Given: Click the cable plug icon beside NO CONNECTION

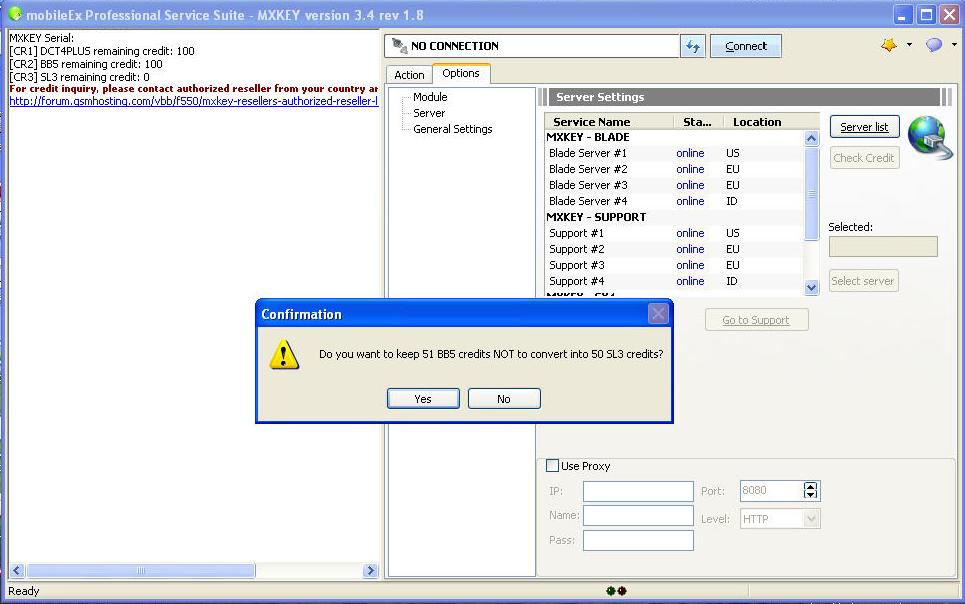Looking at the screenshot, I should click(x=399, y=46).
